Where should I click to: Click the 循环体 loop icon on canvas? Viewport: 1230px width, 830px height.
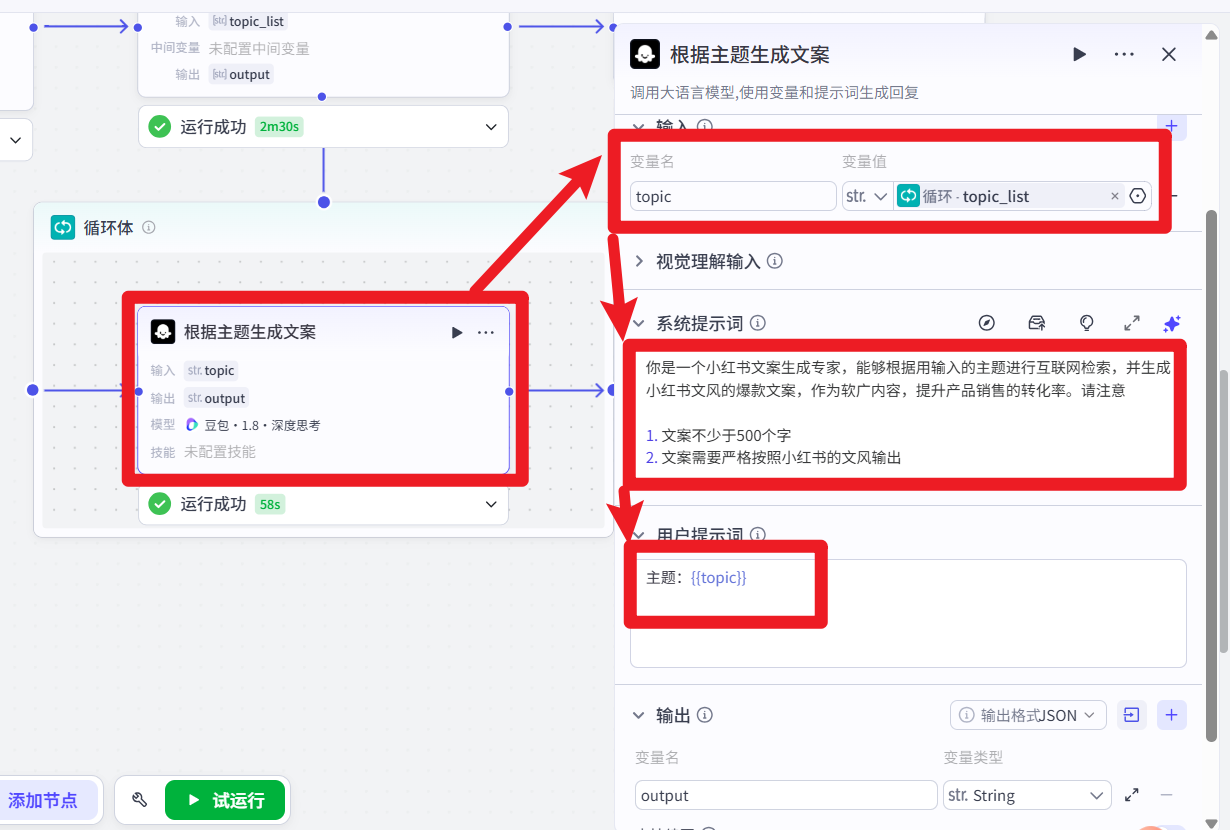click(63, 227)
